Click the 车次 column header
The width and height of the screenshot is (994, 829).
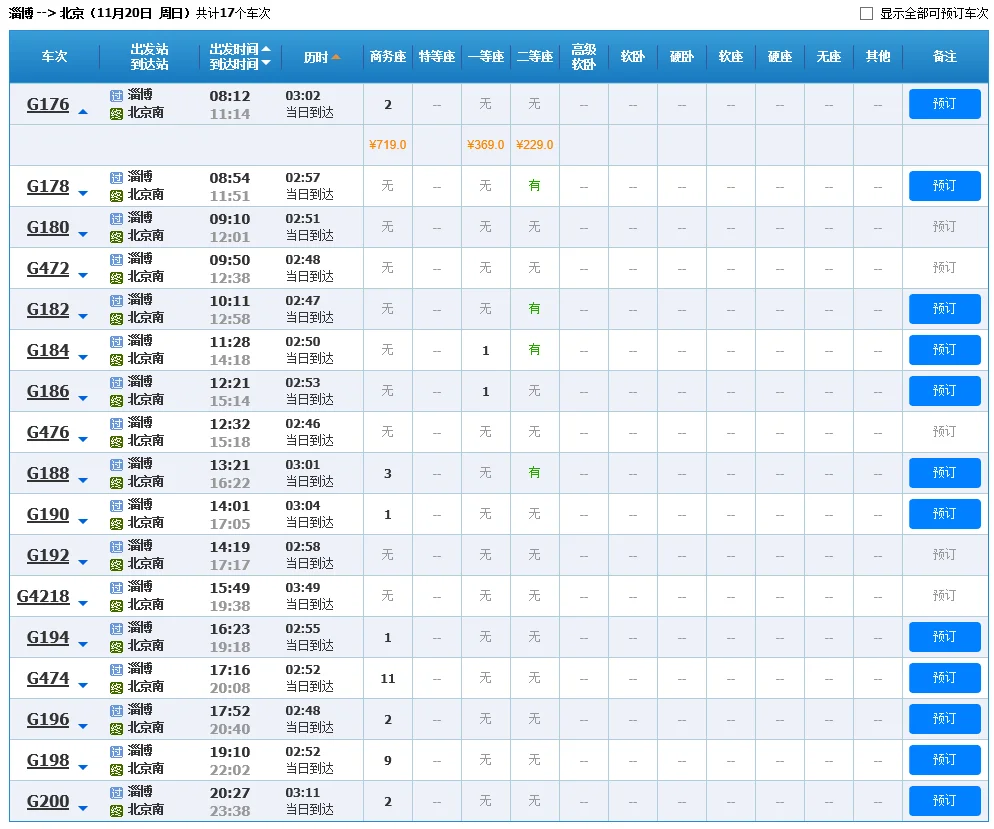pyautogui.click(x=54, y=57)
